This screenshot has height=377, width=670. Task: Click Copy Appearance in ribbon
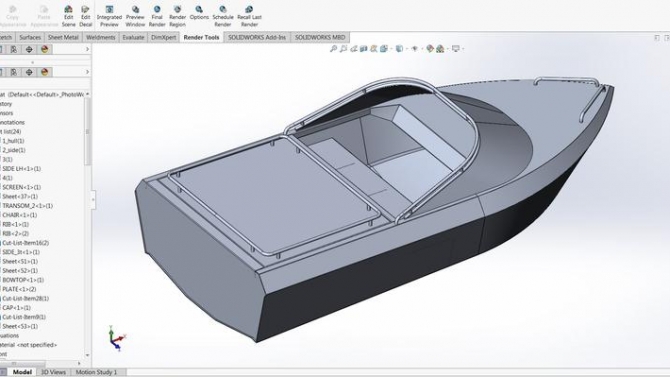click(12, 16)
